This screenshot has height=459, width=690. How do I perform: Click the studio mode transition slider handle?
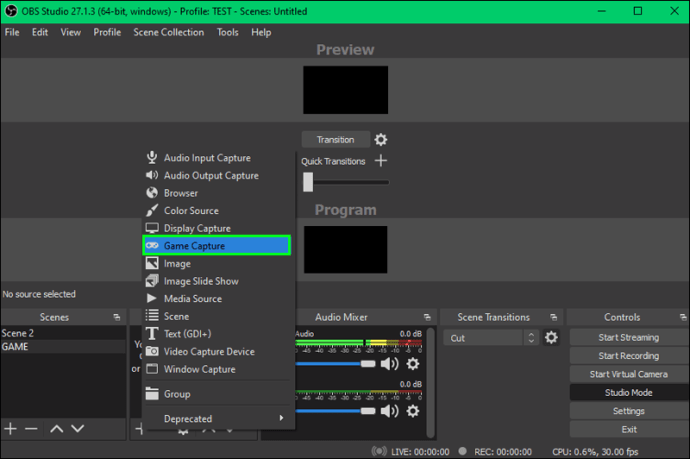pyautogui.click(x=308, y=182)
